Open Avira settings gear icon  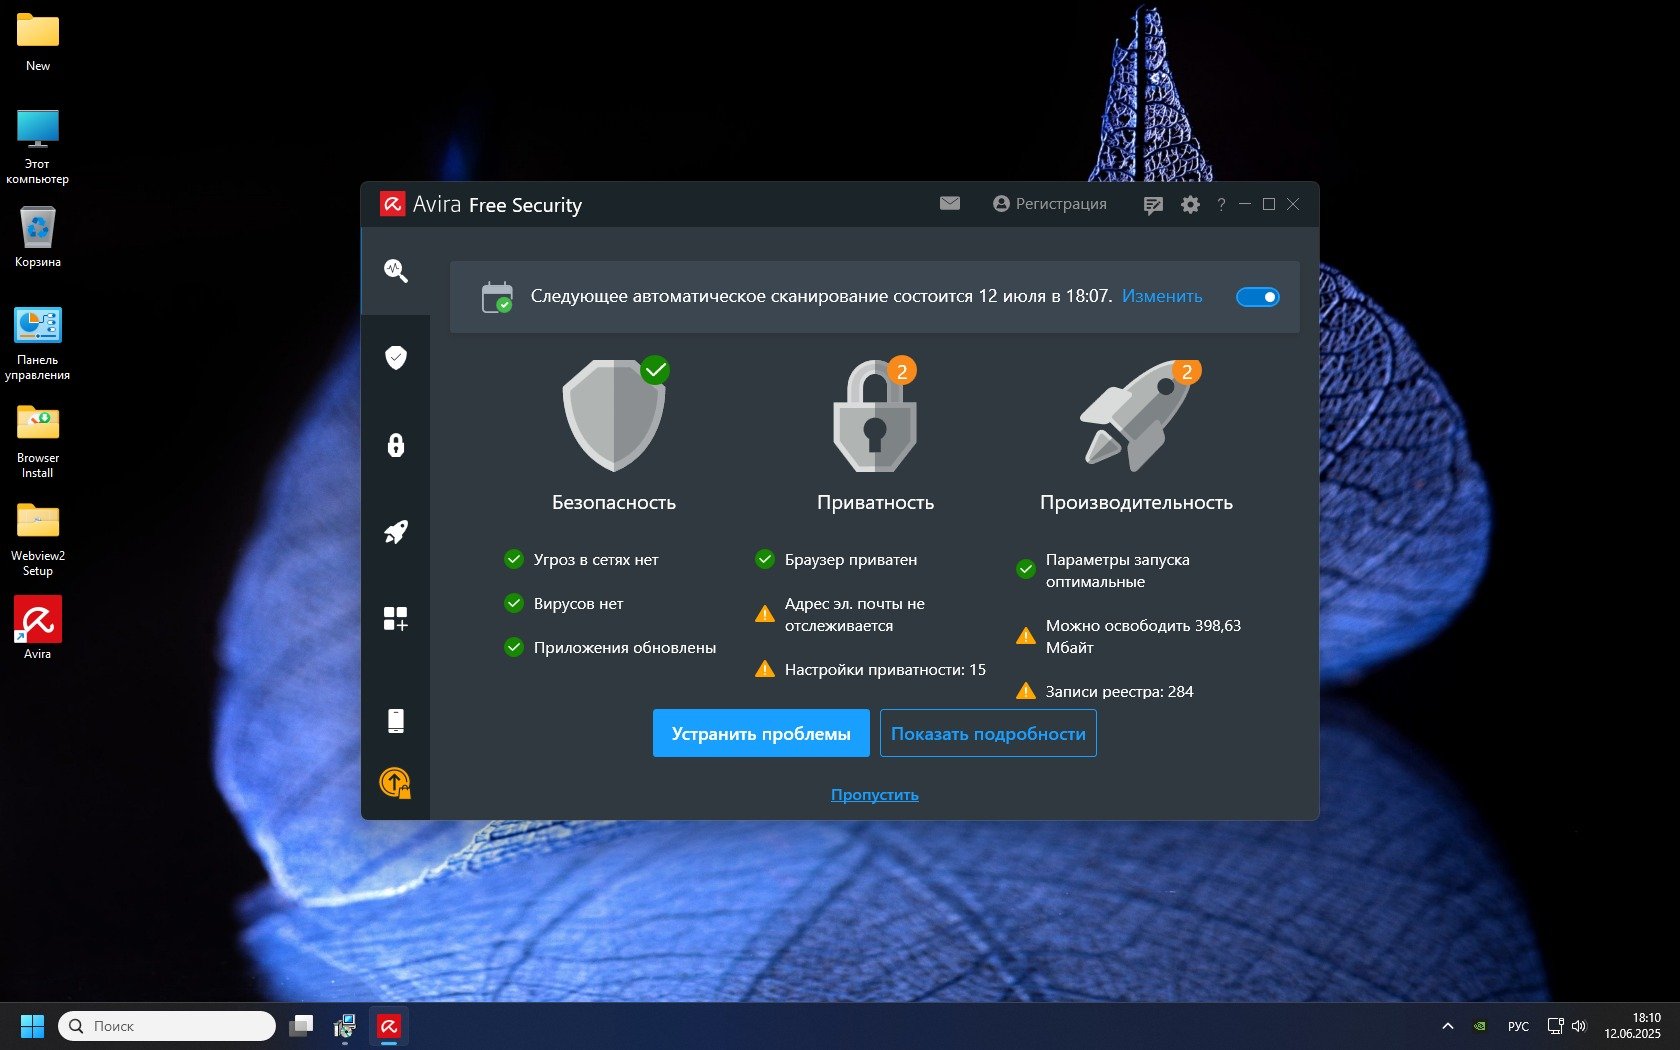[x=1190, y=204]
